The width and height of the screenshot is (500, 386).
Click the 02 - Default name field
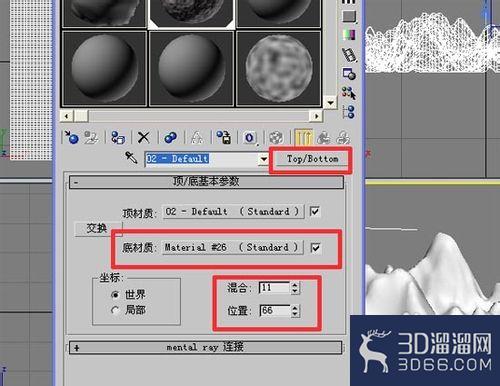(202, 159)
